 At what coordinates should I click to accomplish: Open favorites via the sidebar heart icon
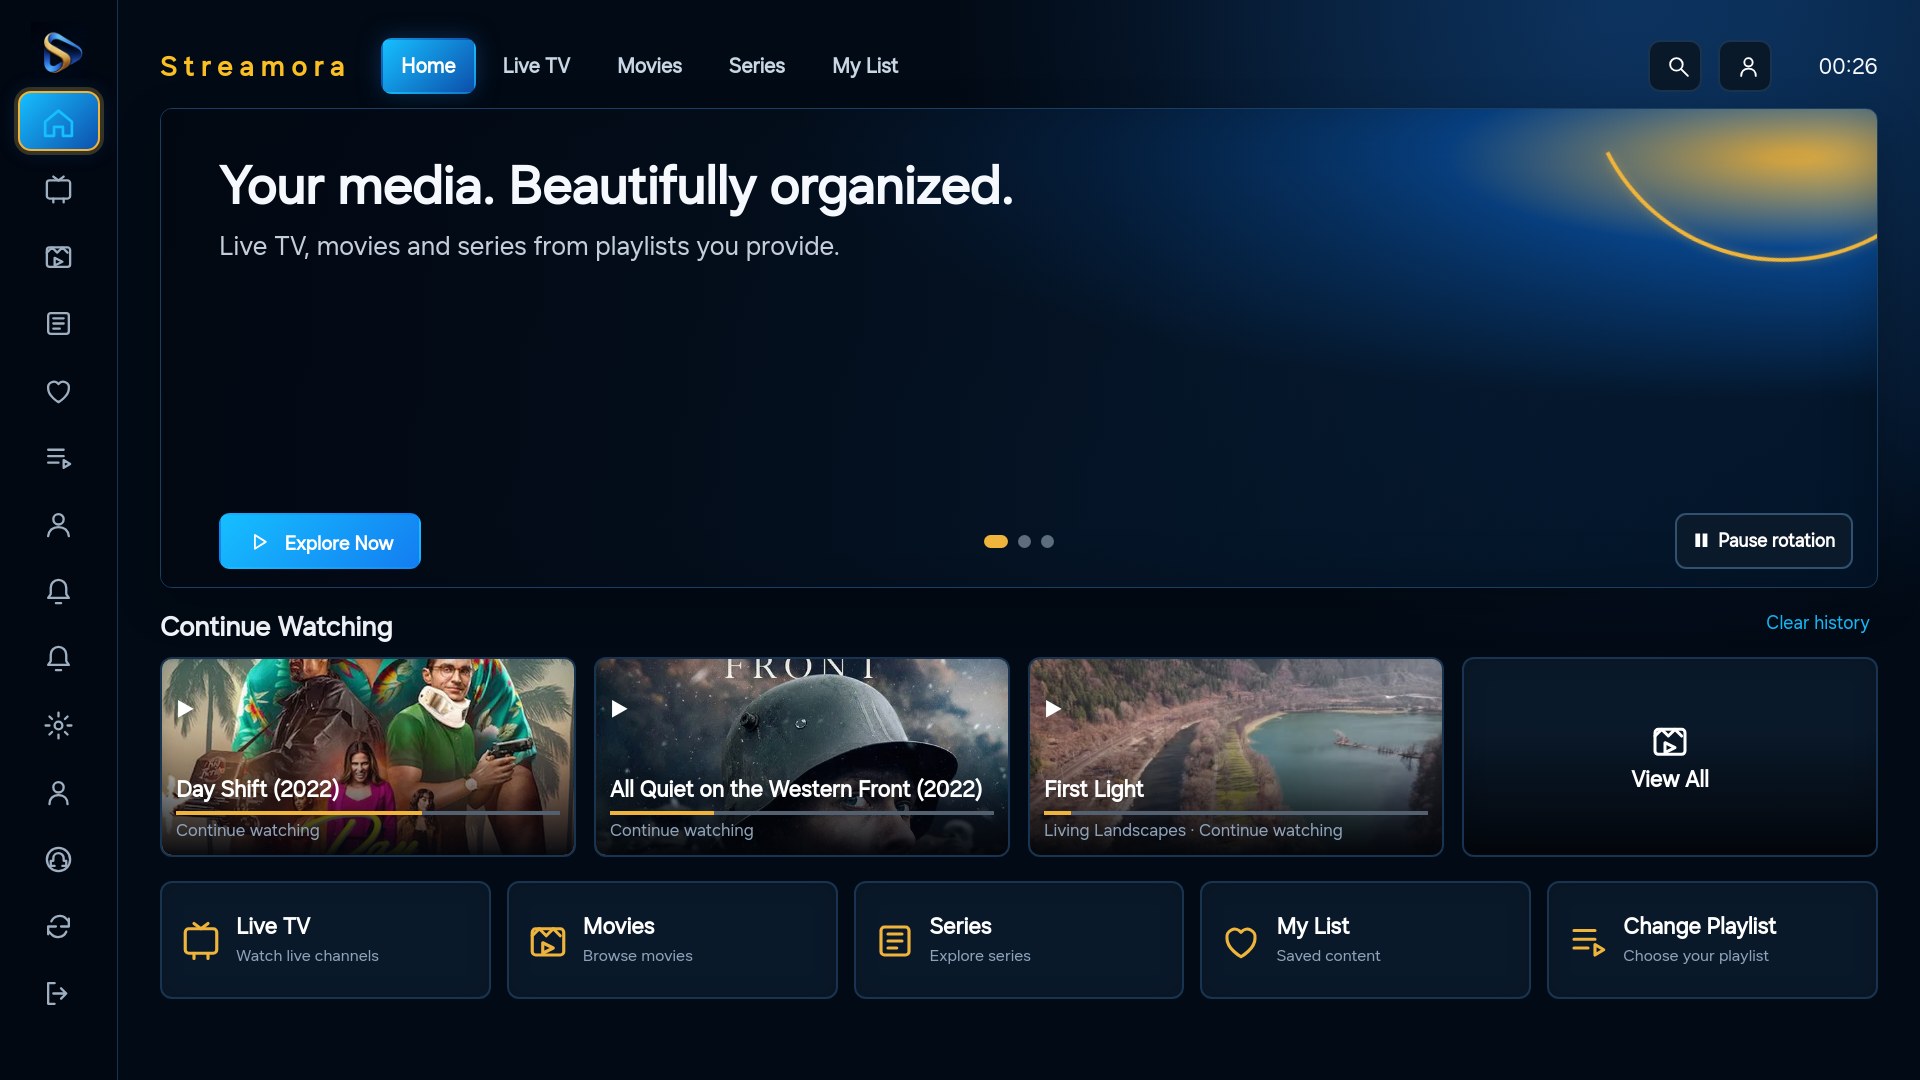pos(59,391)
